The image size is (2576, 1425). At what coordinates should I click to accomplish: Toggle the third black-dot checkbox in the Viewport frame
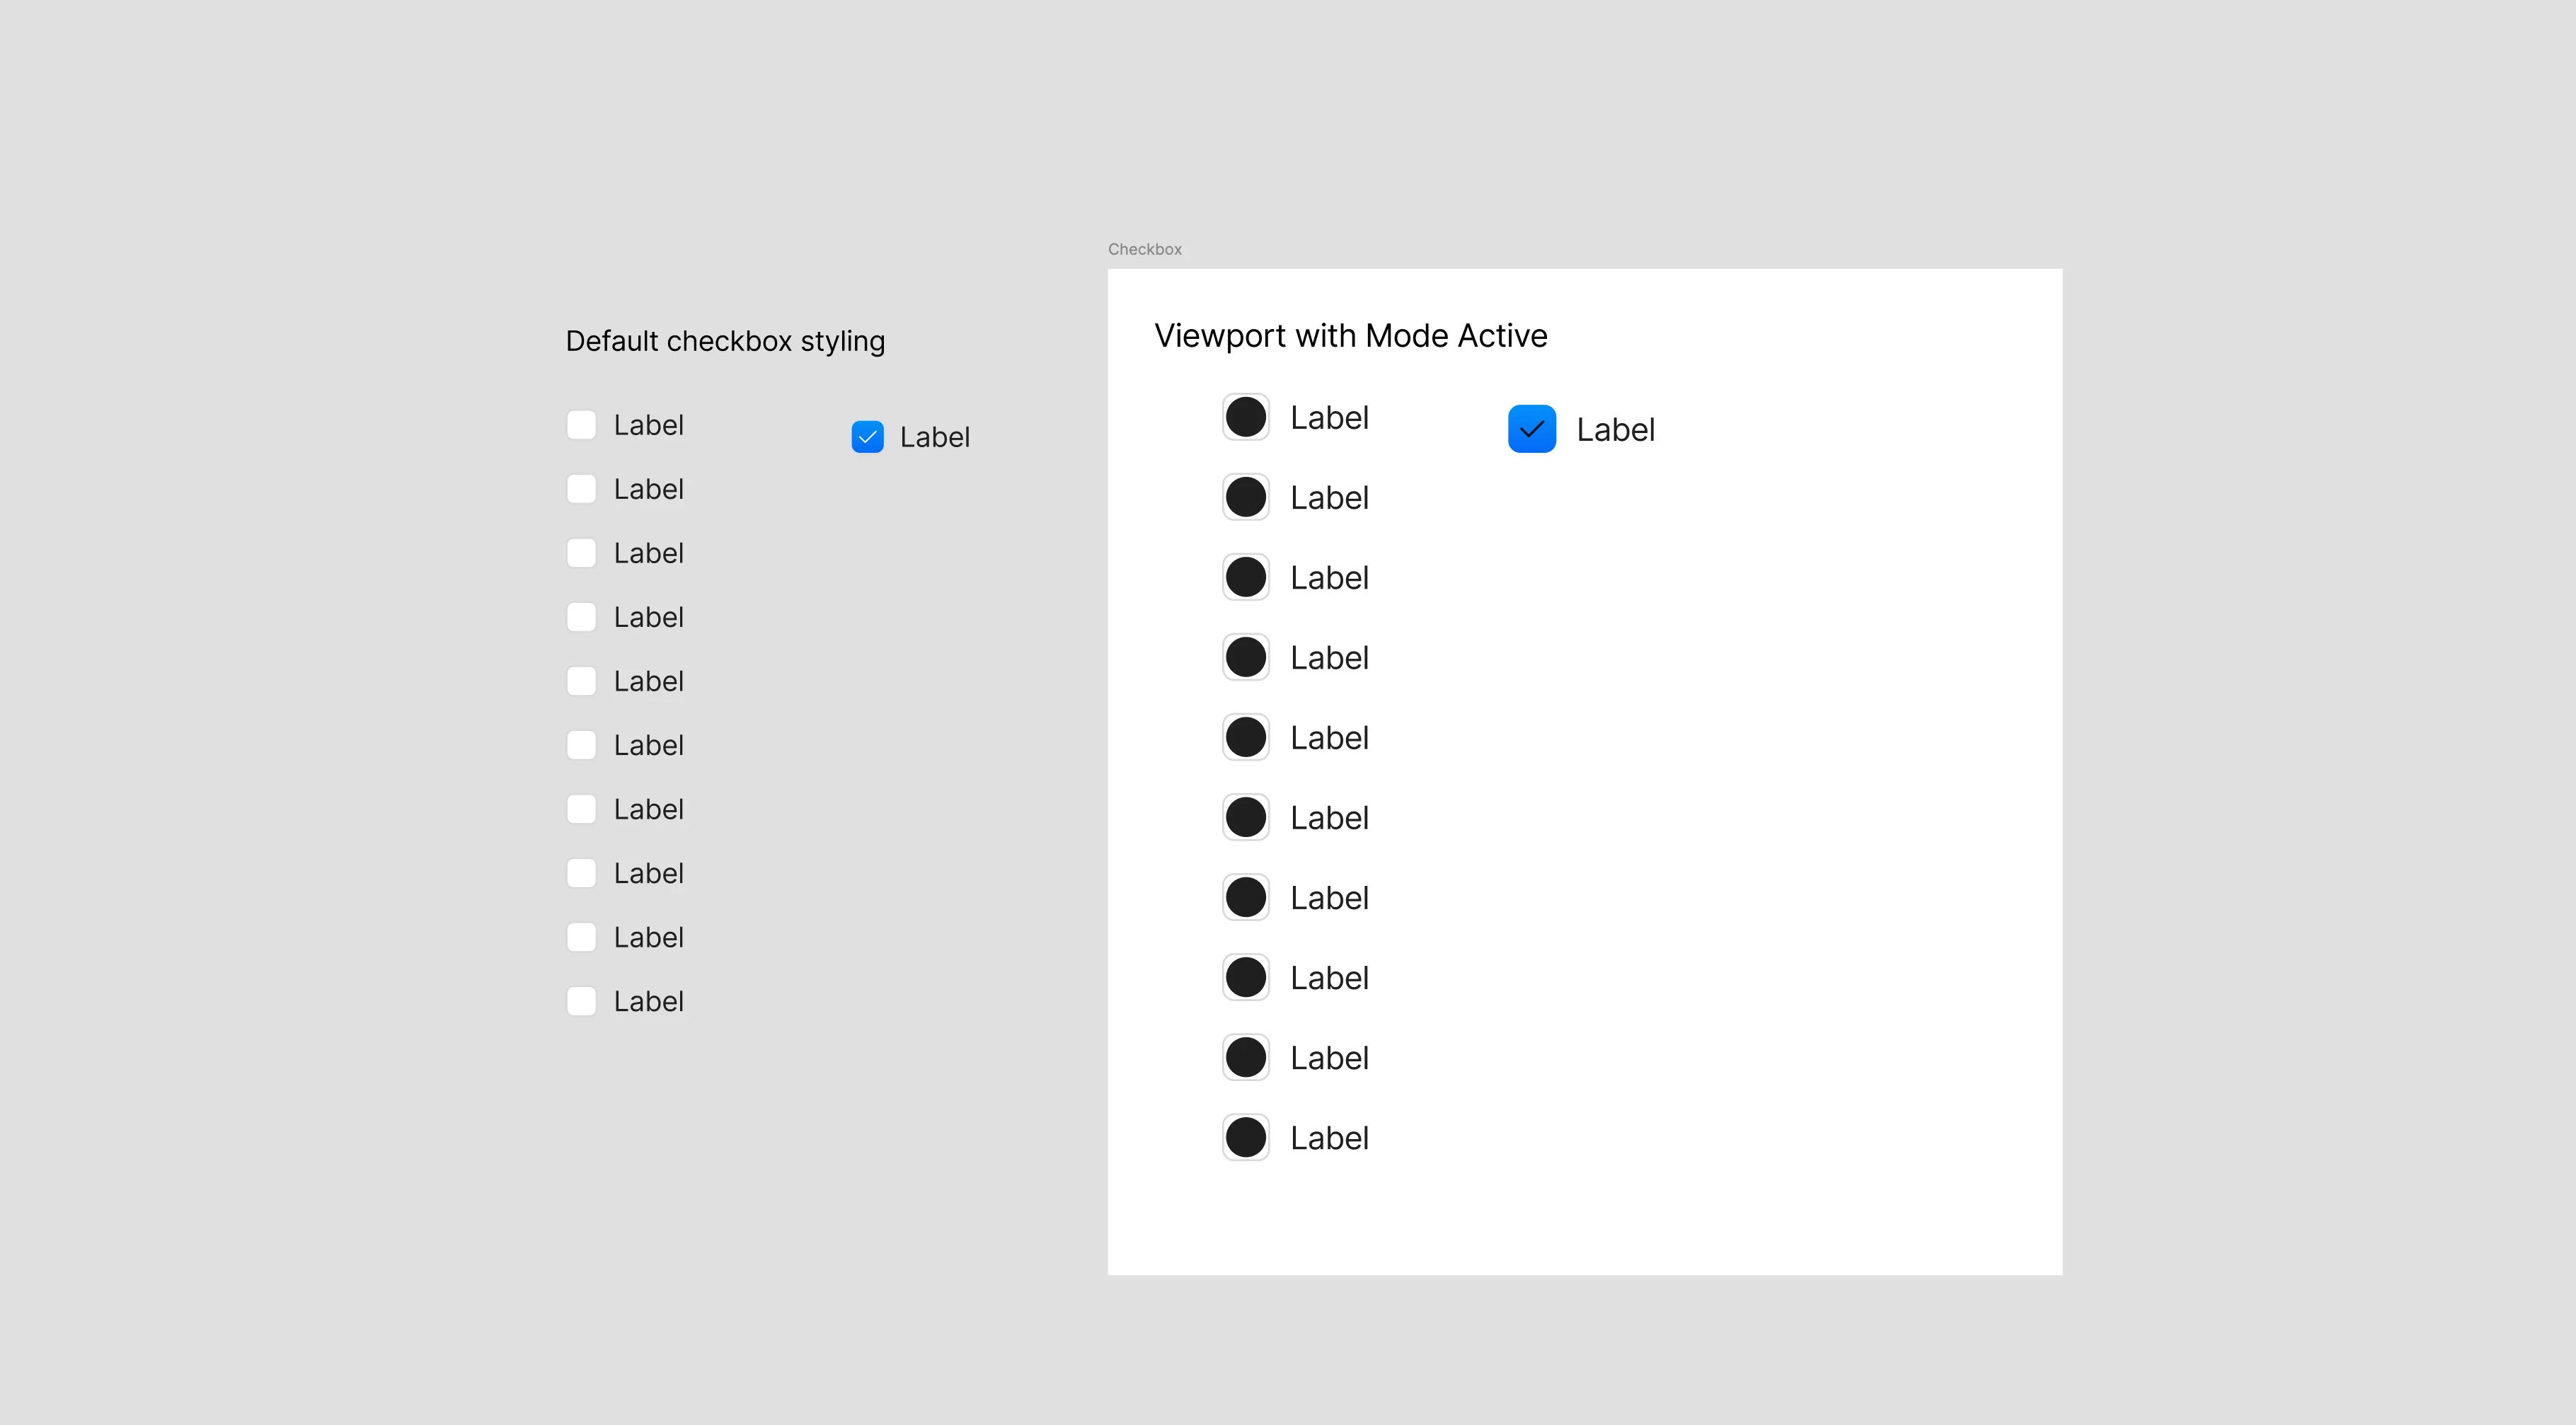tap(1246, 577)
